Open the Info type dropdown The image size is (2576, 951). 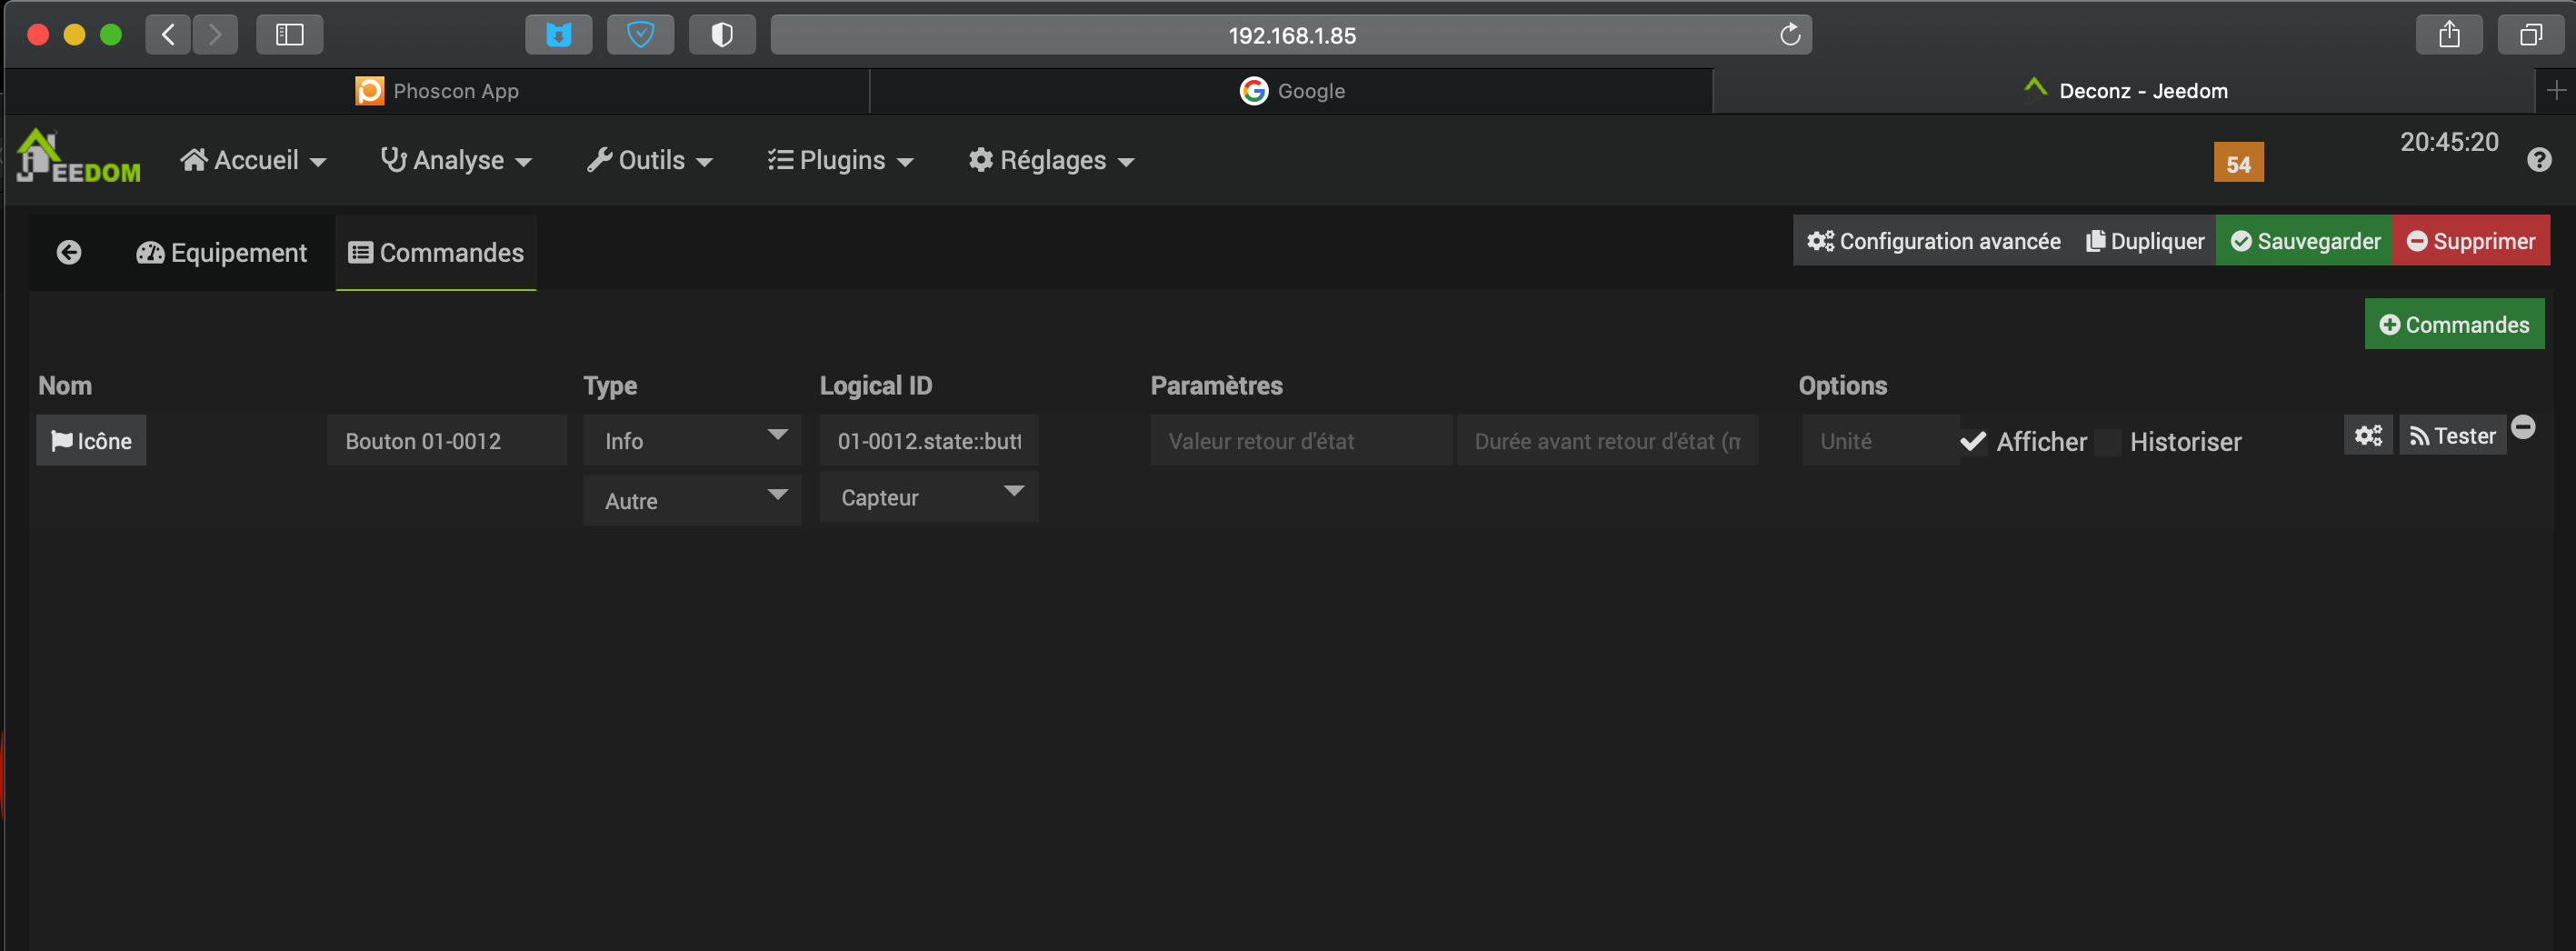click(x=692, y=440)
